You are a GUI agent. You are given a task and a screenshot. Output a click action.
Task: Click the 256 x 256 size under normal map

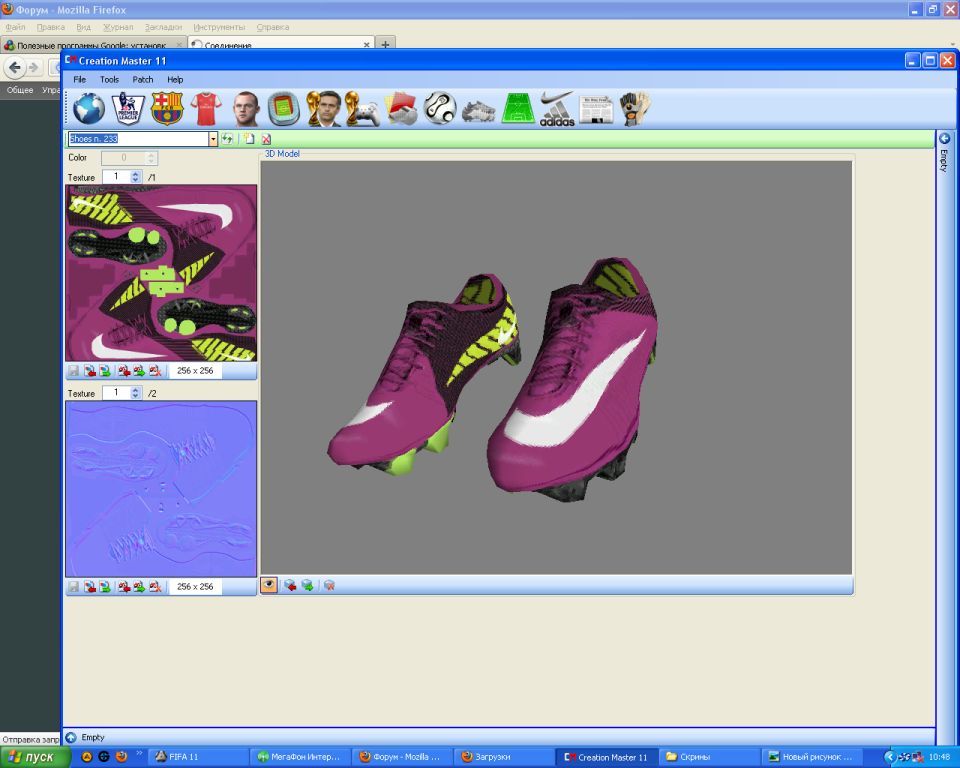tap(195, 587)
